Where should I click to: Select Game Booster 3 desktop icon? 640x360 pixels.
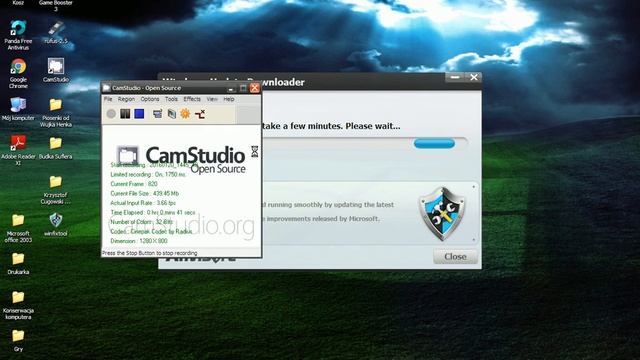click(56, 6)
